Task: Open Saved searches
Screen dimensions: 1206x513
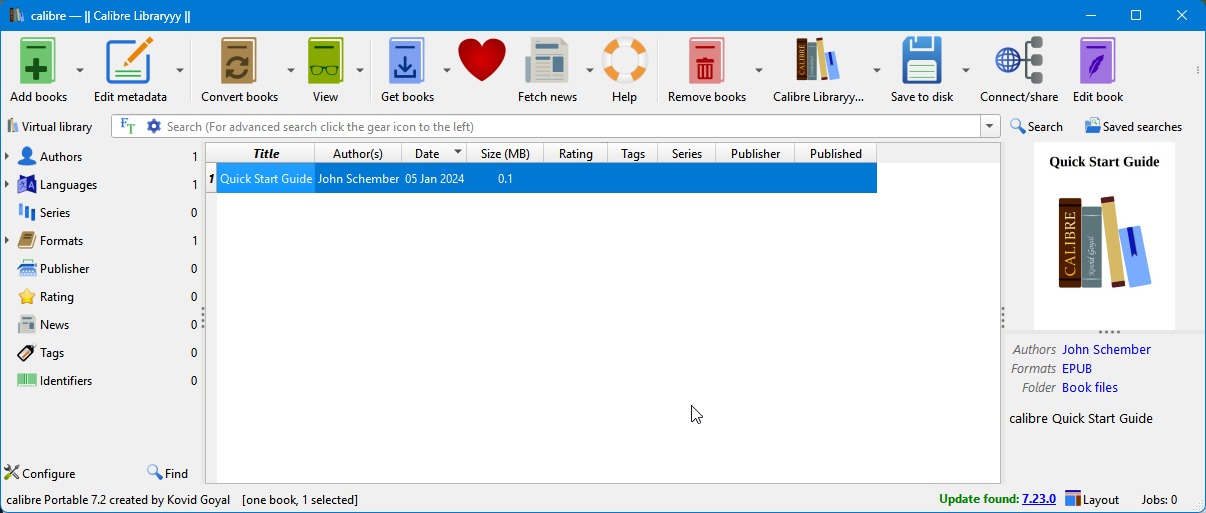Action: tap(1133, 126)
